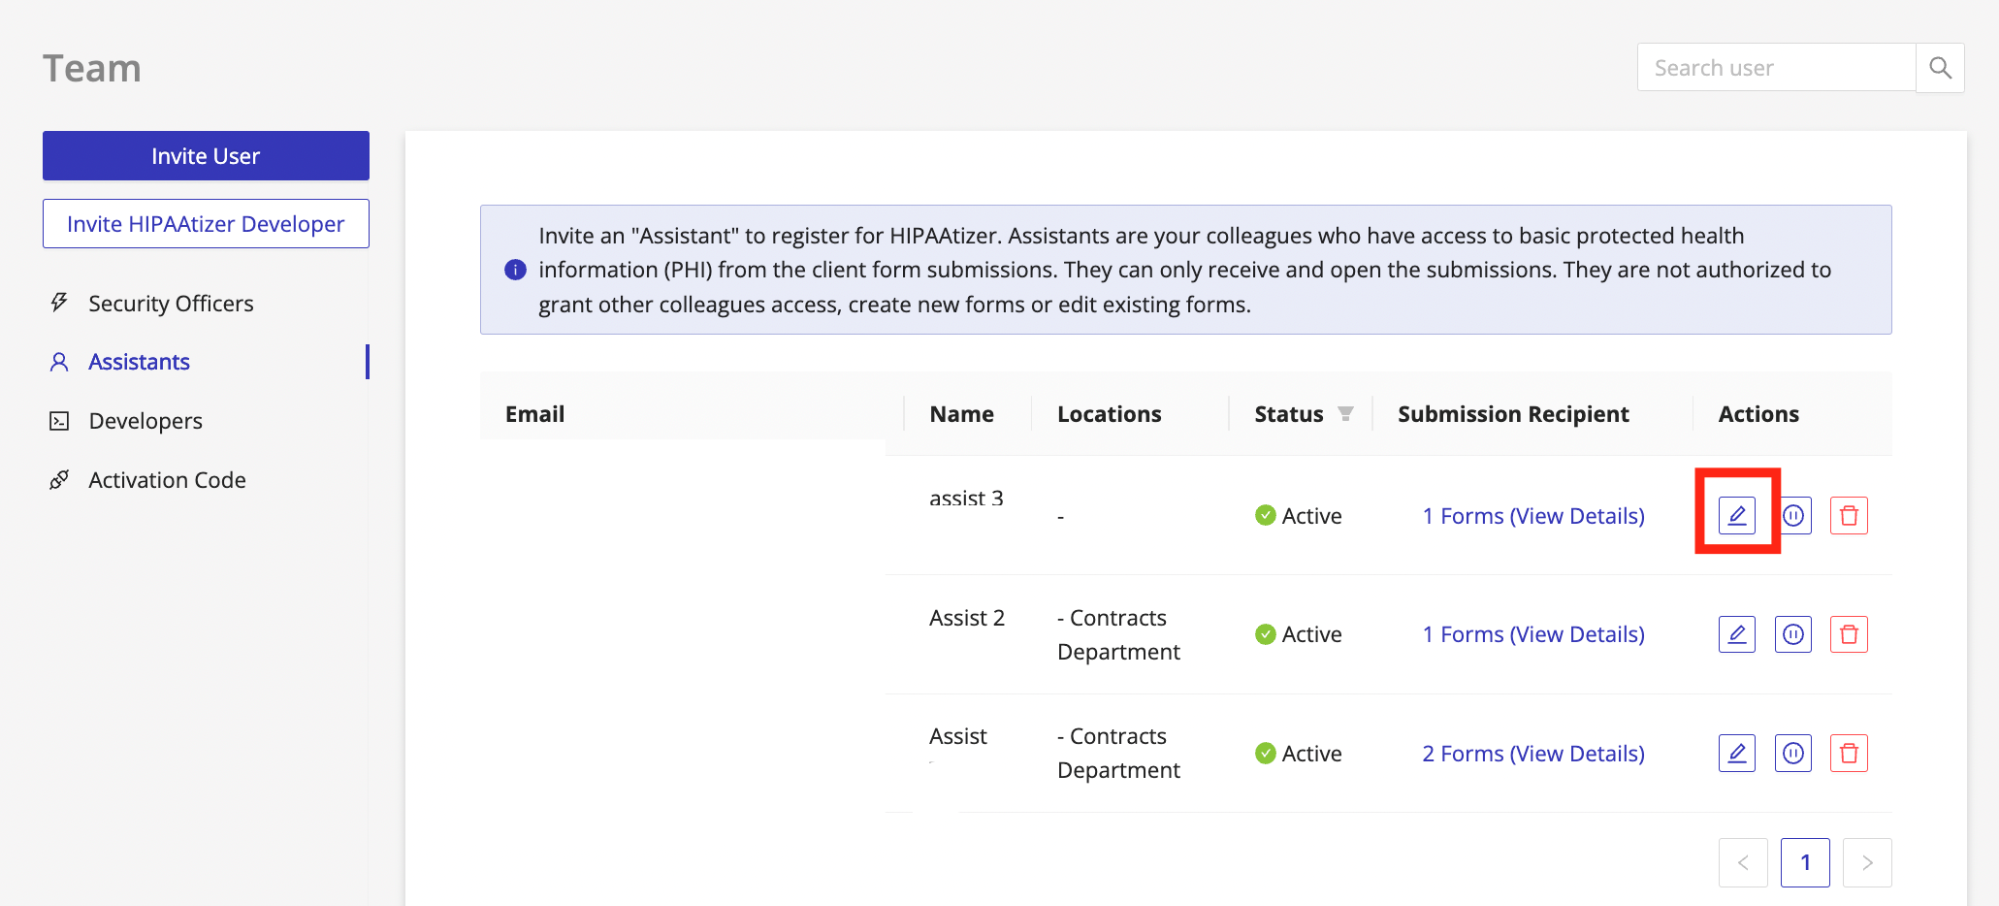
Task: Delete the assist 3 user via trash icon
Action: tap(1848, 515)
